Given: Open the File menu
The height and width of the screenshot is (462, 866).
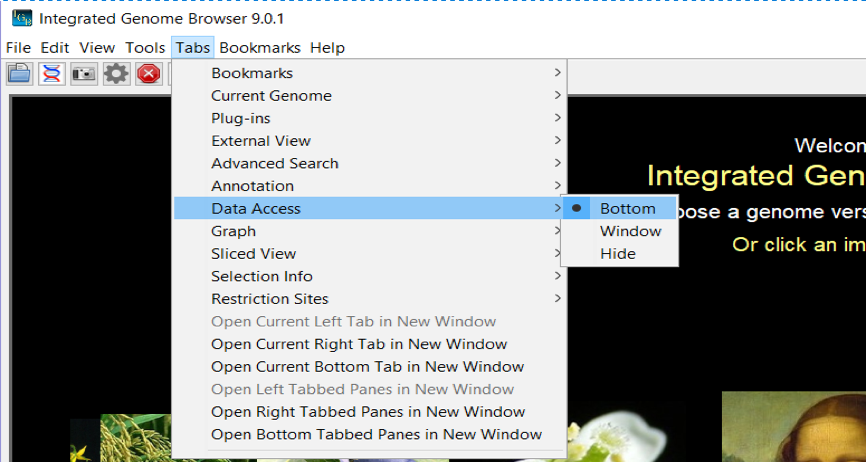Looking at the screenshot, I should [x=18, y=47].
